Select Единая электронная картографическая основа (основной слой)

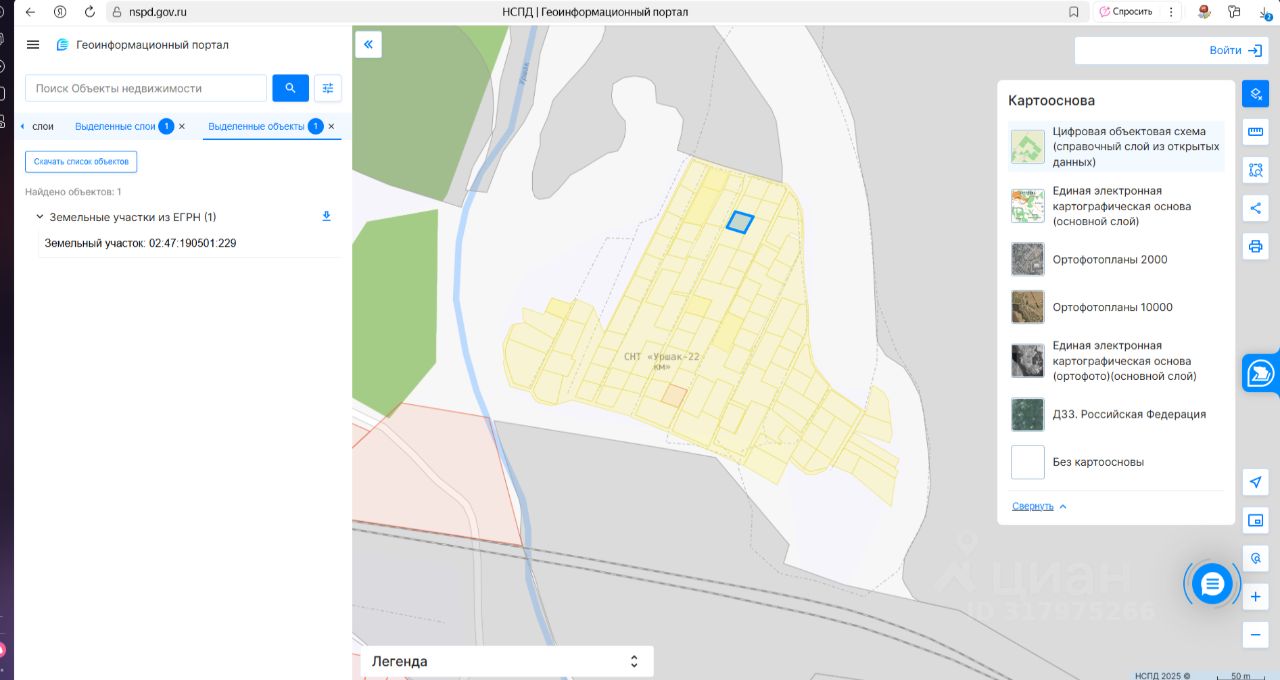point(1116,206)
